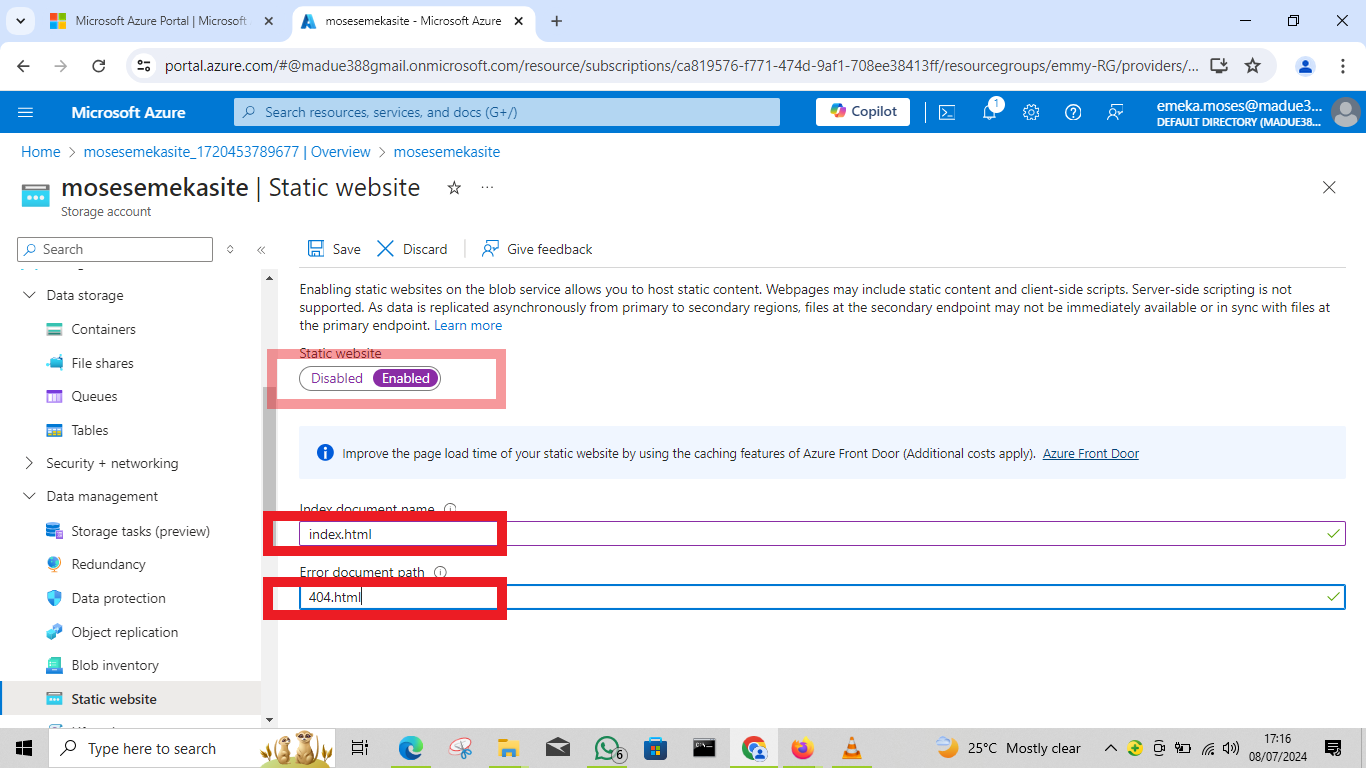
Task: Open Queues in the sidebar
Action: (x=94, y=396)
